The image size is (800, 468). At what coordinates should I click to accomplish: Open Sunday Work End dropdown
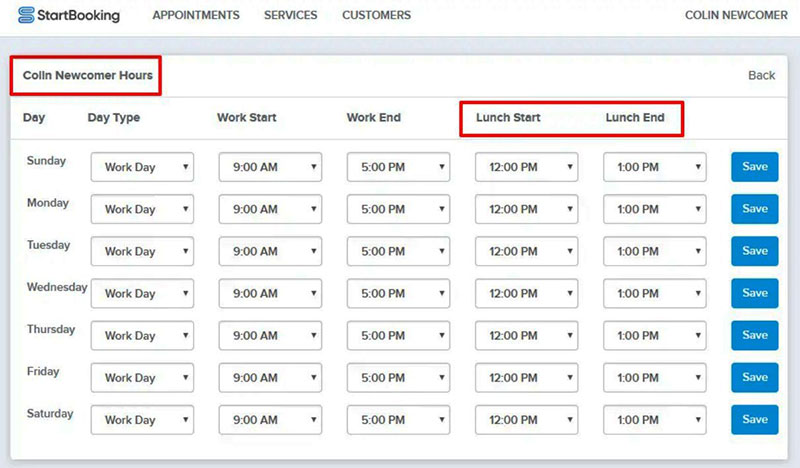click(398, 167)
